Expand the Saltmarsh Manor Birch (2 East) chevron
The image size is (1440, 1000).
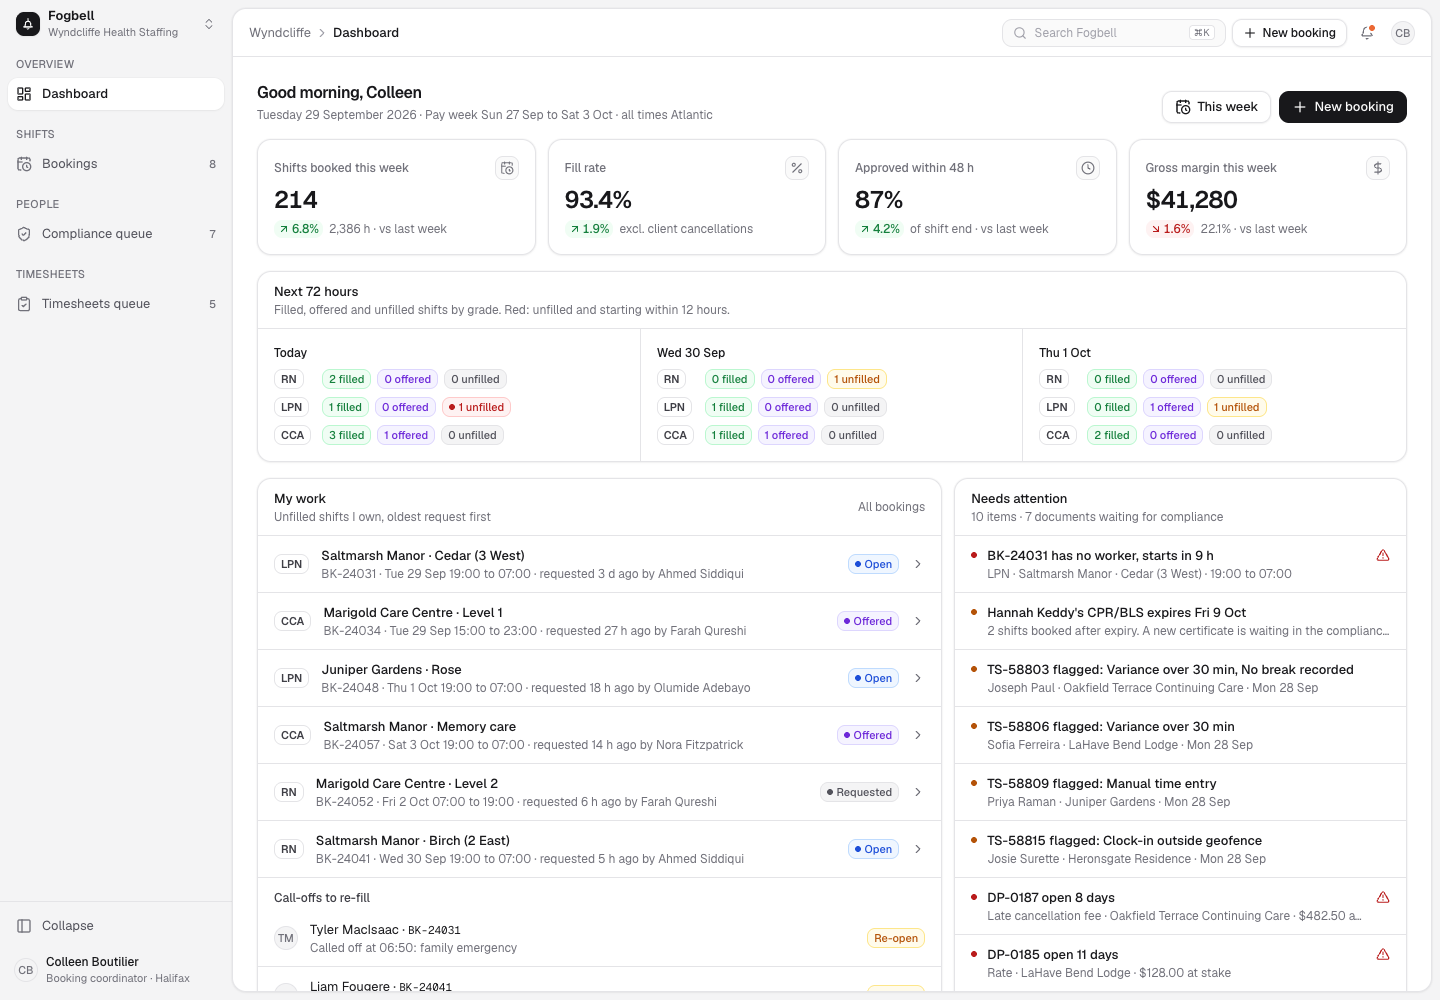point(918,849)
